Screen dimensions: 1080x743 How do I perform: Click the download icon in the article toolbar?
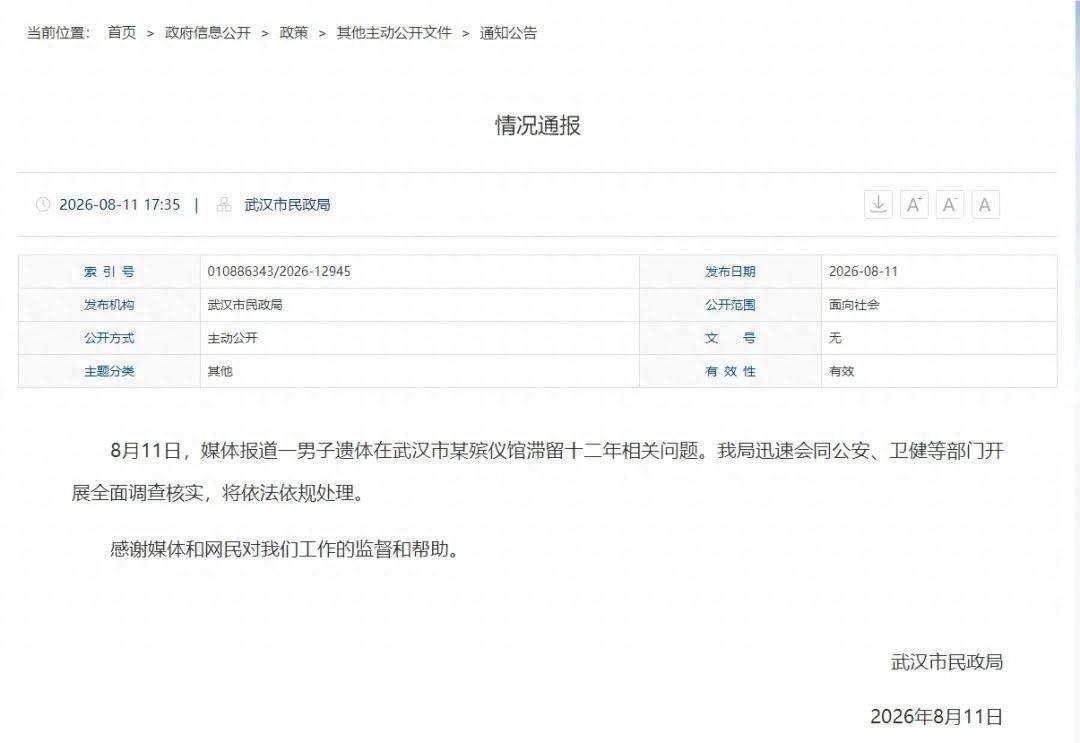coord(878,205)
